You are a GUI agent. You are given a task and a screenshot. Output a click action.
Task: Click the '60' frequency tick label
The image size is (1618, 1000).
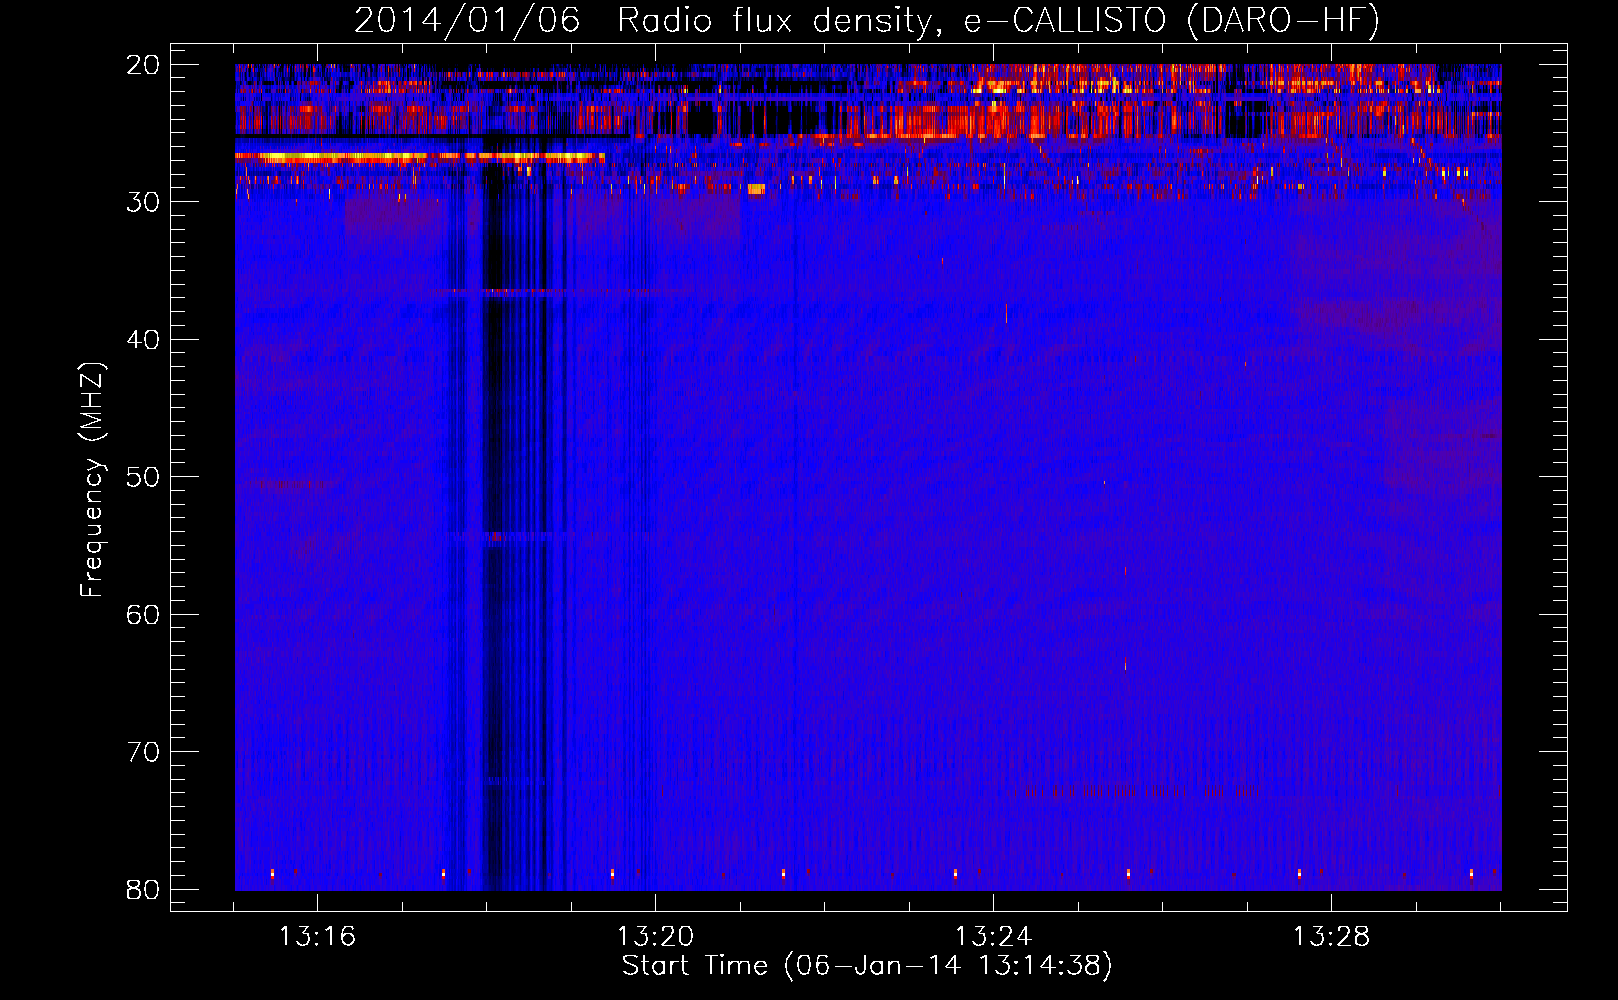144,614
